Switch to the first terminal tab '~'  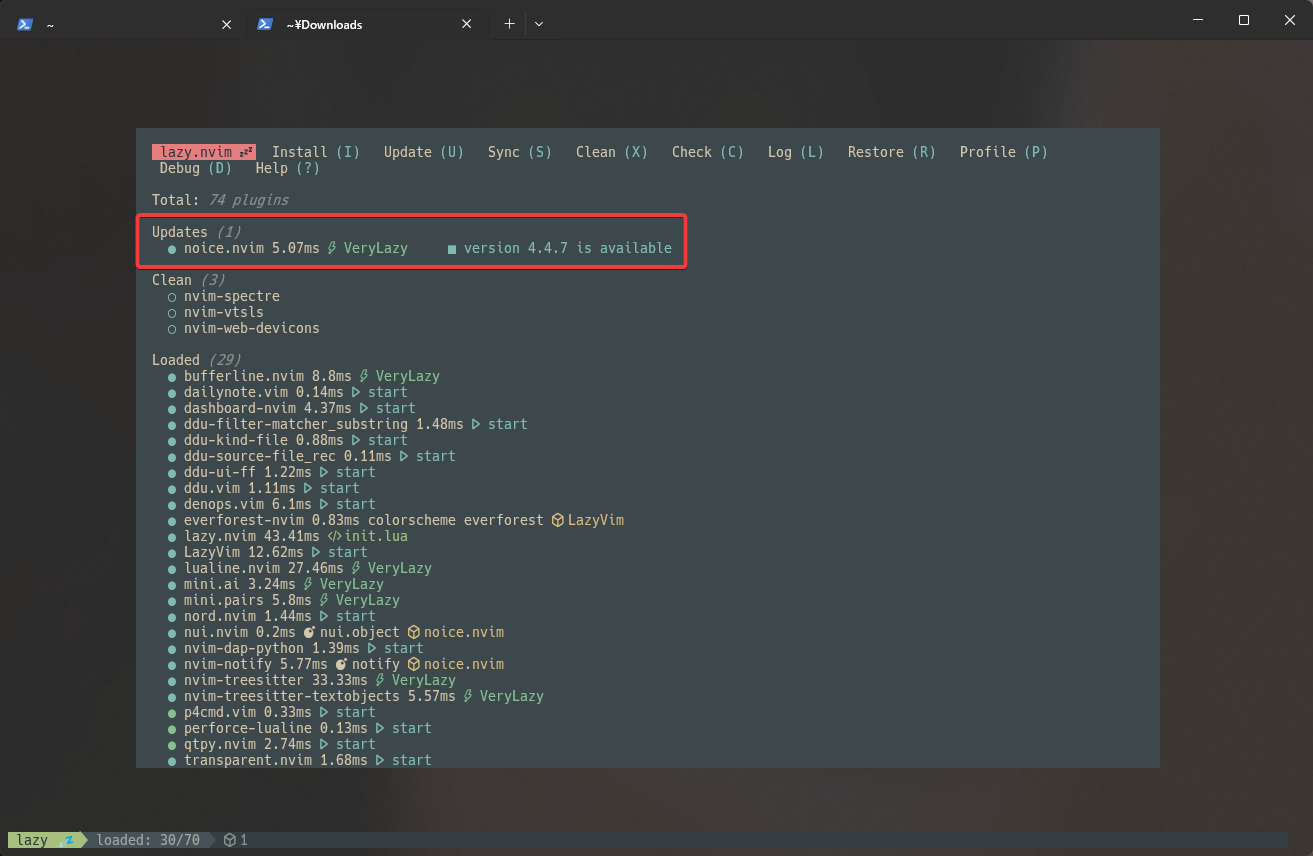click(x=125, y=24)
